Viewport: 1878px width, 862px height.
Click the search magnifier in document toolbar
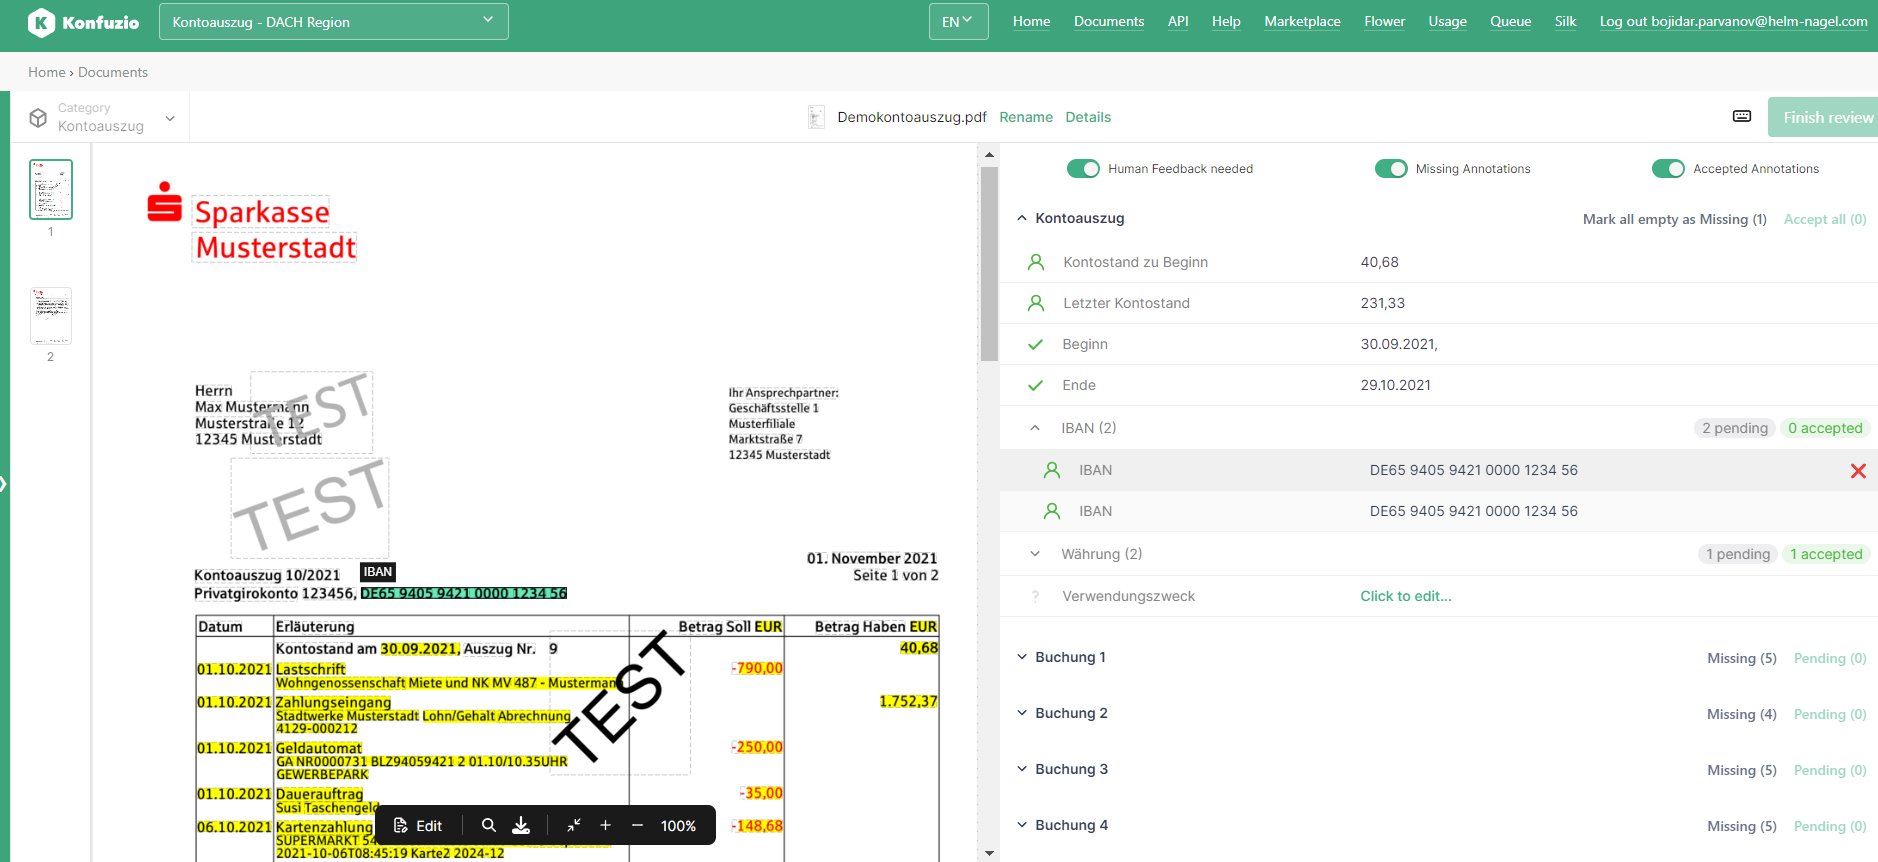tap(489, 826)
